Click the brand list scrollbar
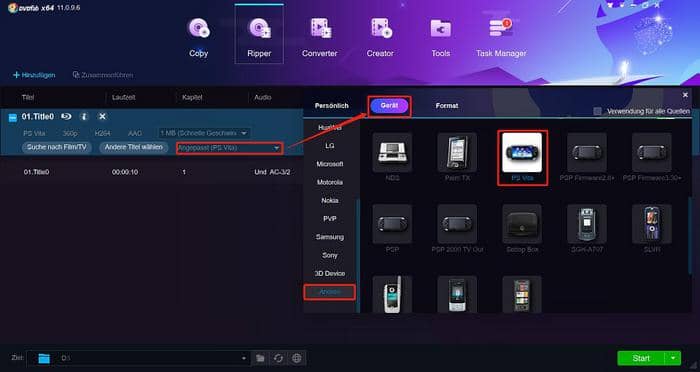Screen dimensions: 700x372 (x=358, y=256)
